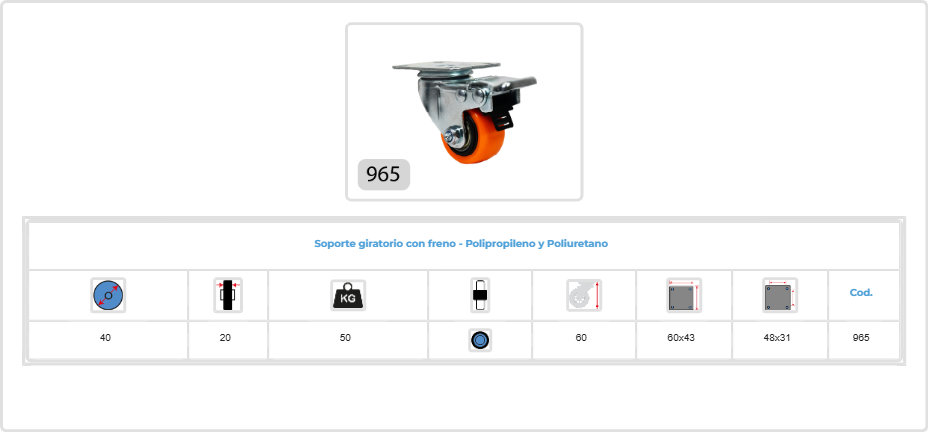Click the wheel diameter icon

coord(108,295)
